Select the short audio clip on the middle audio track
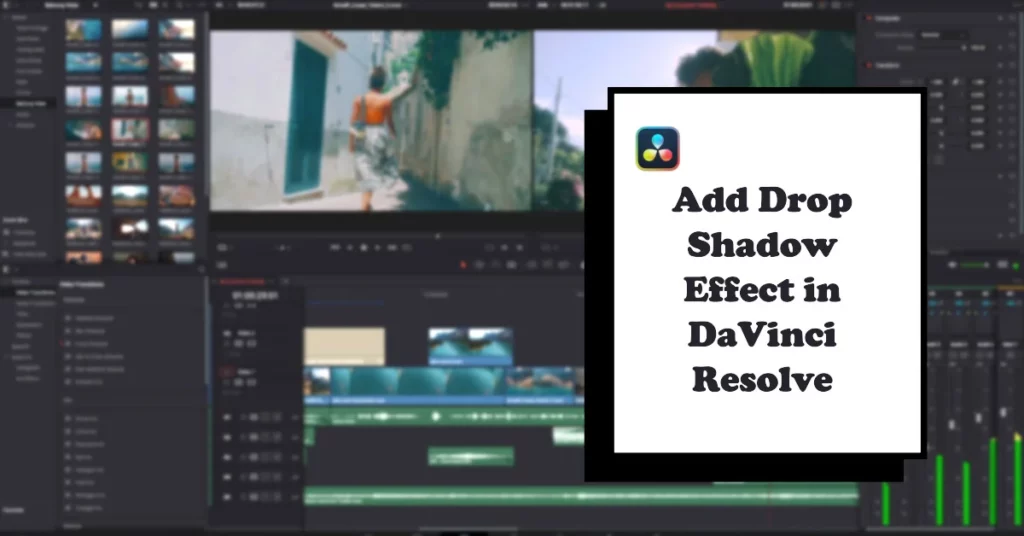The image size is (1024, 536). point(470,456)
